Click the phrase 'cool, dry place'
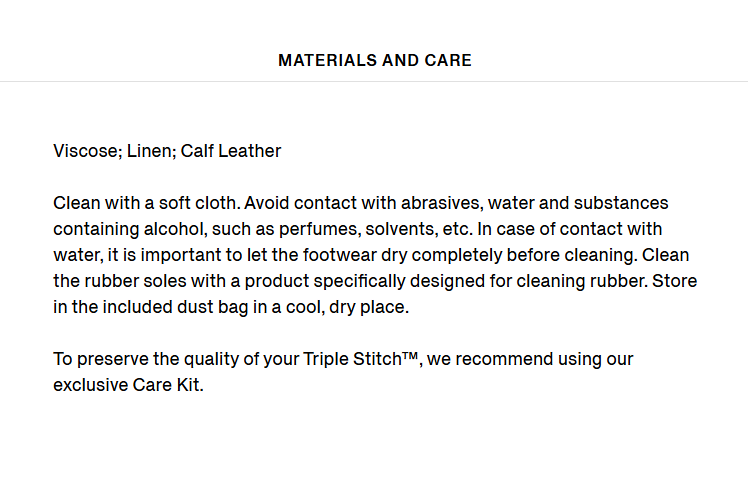The height and width of the screenshot is (477, 748). click(346, 307)
